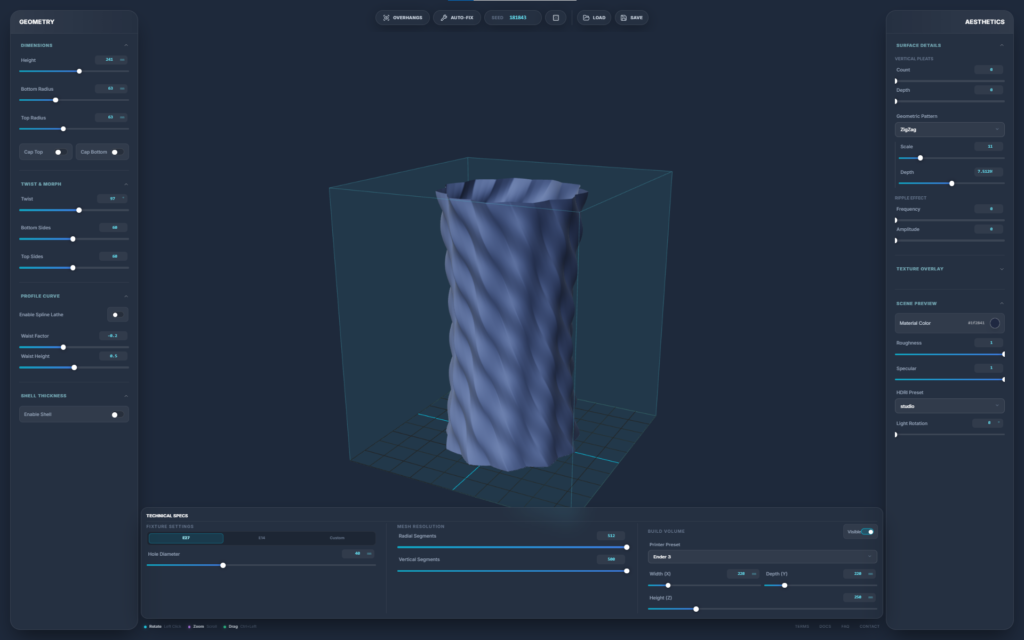The width and height of the screenshot is (1024, 640).
Task: Toggle the Cap Top switch
Action: (x=59, y=152)
